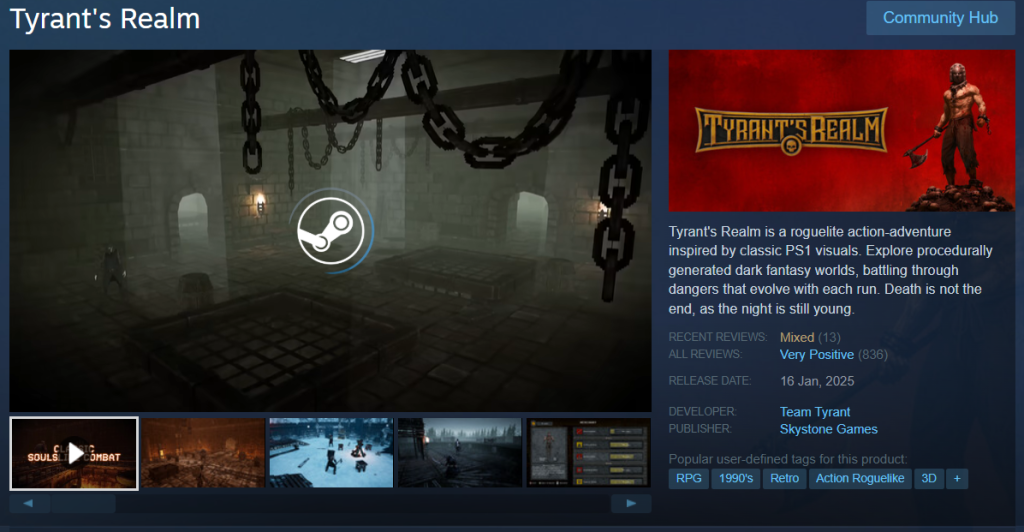This screenshot has height=532, width=1024.
Task: Play the Classic Soulslike Combat trailer thumbnail
Action: [74, 453]
